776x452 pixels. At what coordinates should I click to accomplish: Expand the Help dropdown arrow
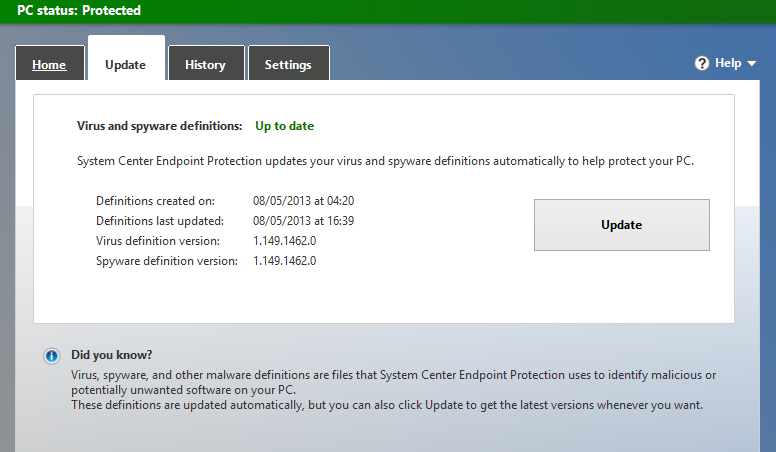[751, 63]
